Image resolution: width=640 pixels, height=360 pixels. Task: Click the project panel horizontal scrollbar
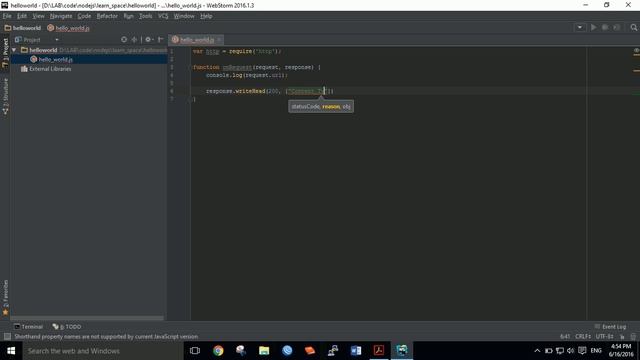click(87, 318)
